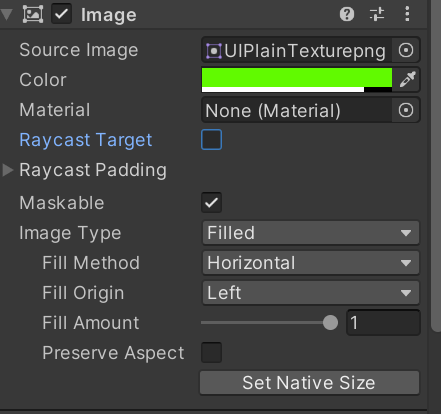
Task: Disable the Image component enable checkbox
Action: click(61, 14)
